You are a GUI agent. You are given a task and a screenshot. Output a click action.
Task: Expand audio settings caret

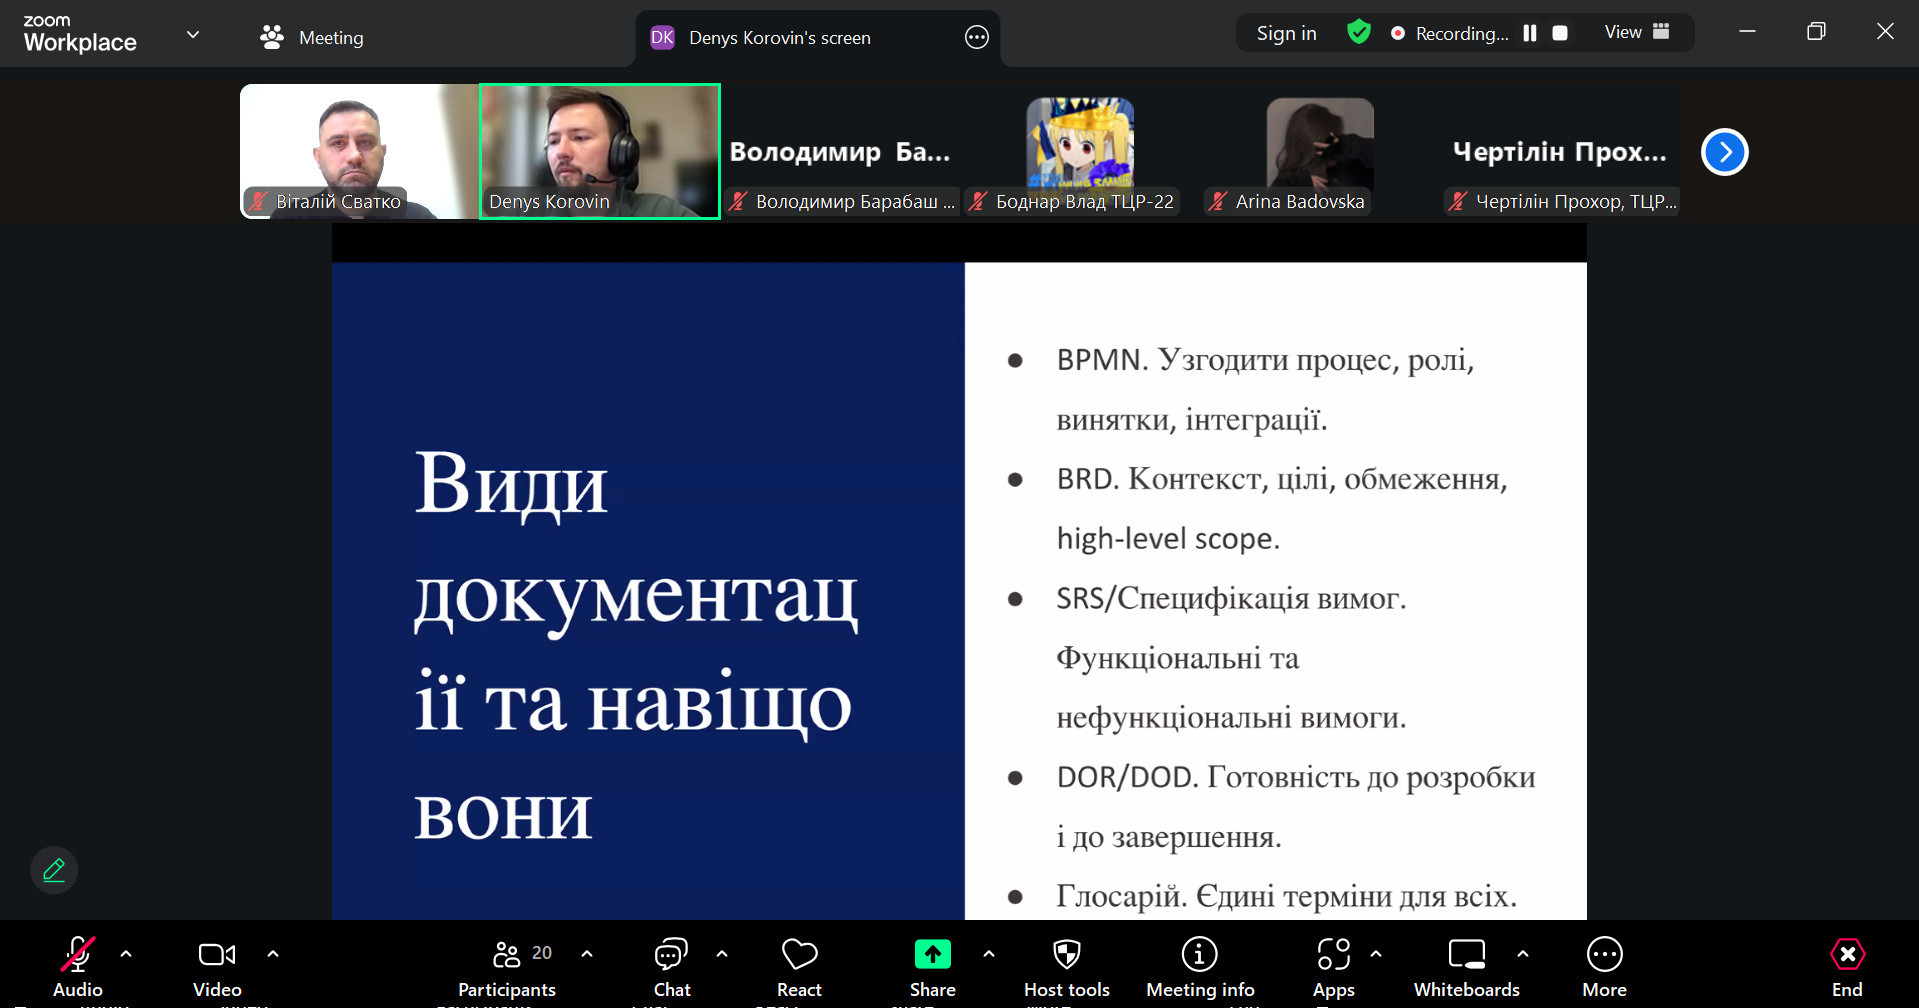pos(126,954)
